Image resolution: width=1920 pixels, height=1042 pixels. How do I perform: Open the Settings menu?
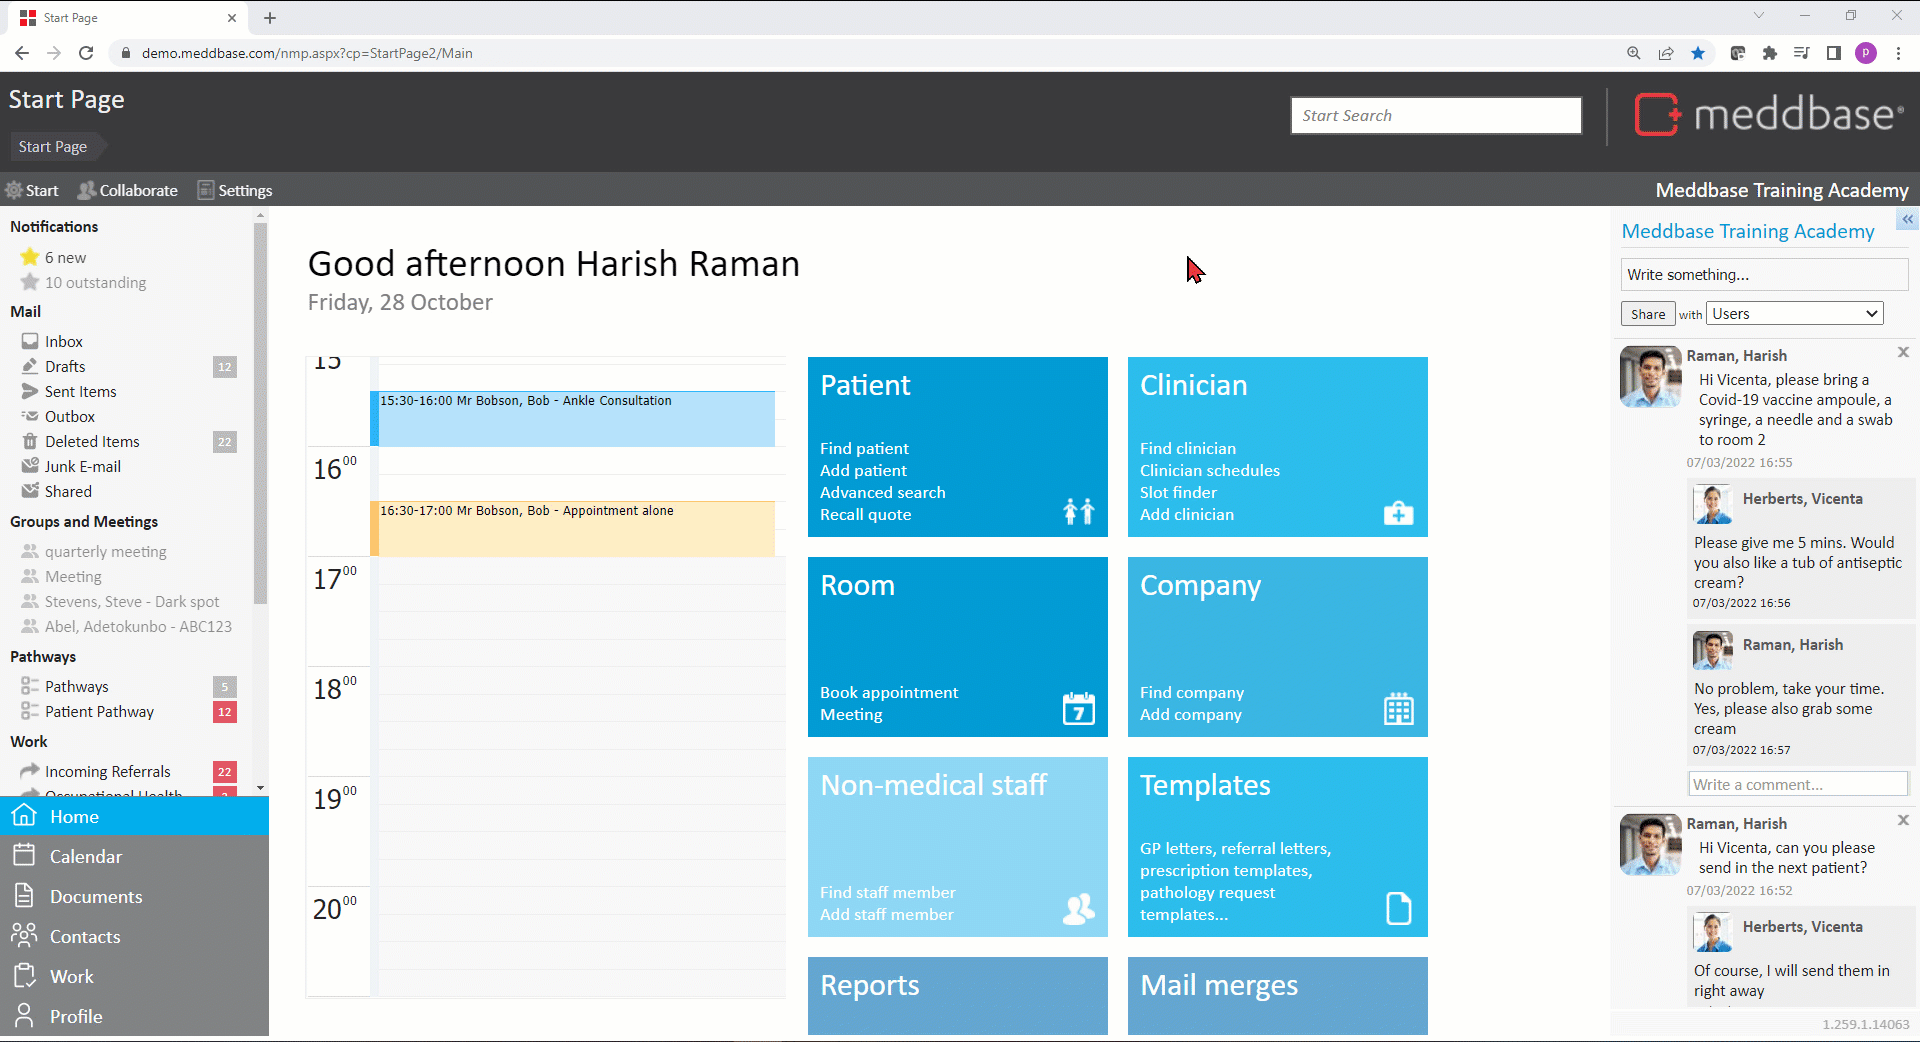pyautogui.click(x=235, y=190)
